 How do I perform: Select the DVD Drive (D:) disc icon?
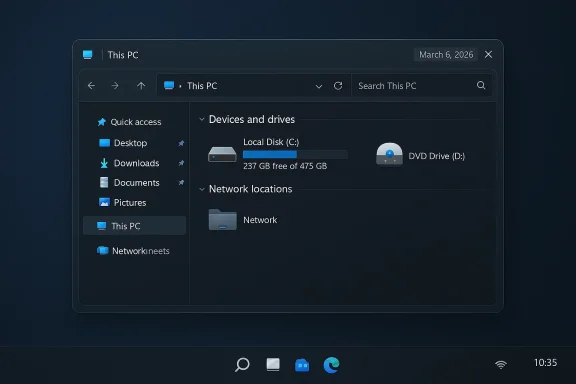(x=389, y=155)
